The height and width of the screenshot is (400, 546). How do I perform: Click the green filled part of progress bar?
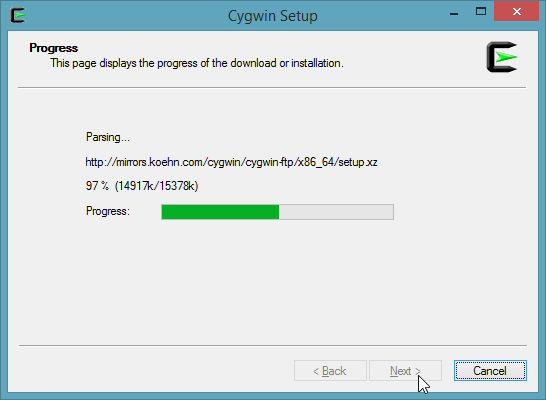coord(220,212)
